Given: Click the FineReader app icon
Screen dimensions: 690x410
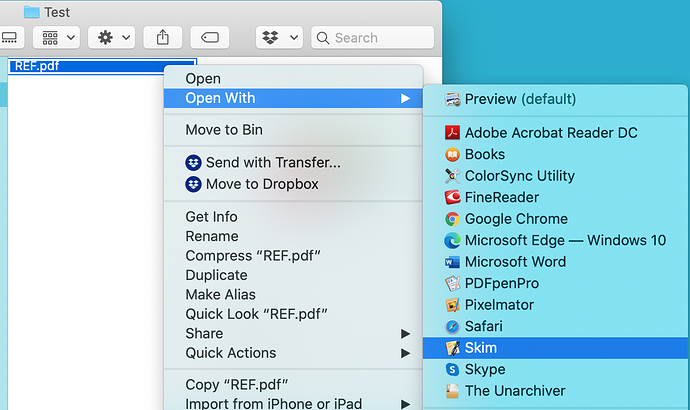Looking at the screenshot, I should tap(452, 198).
